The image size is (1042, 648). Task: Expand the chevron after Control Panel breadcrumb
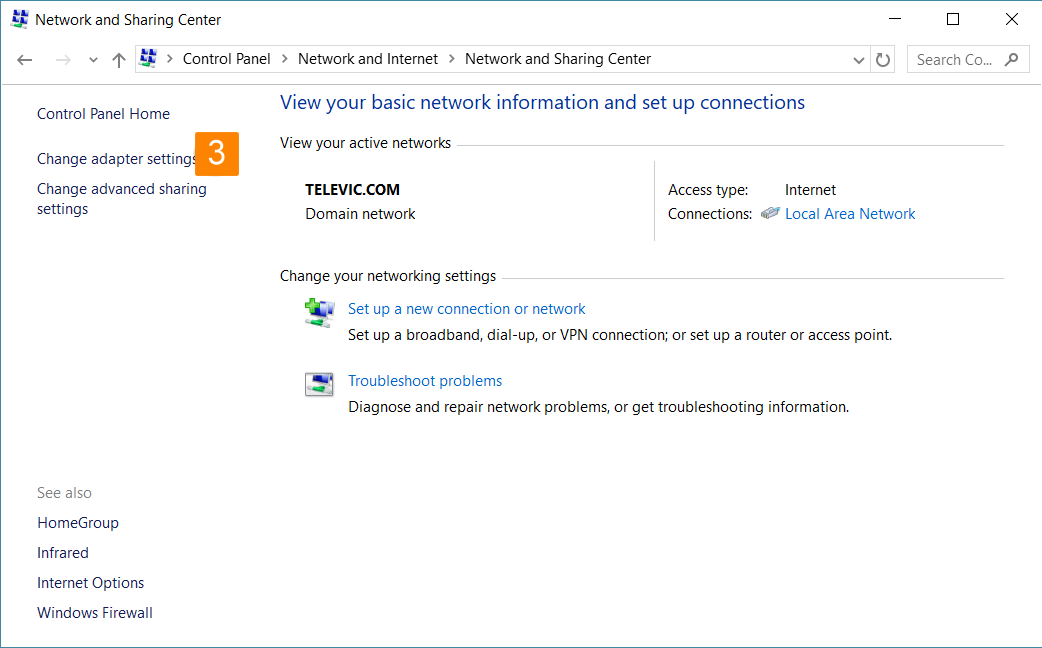click(285, 59)
